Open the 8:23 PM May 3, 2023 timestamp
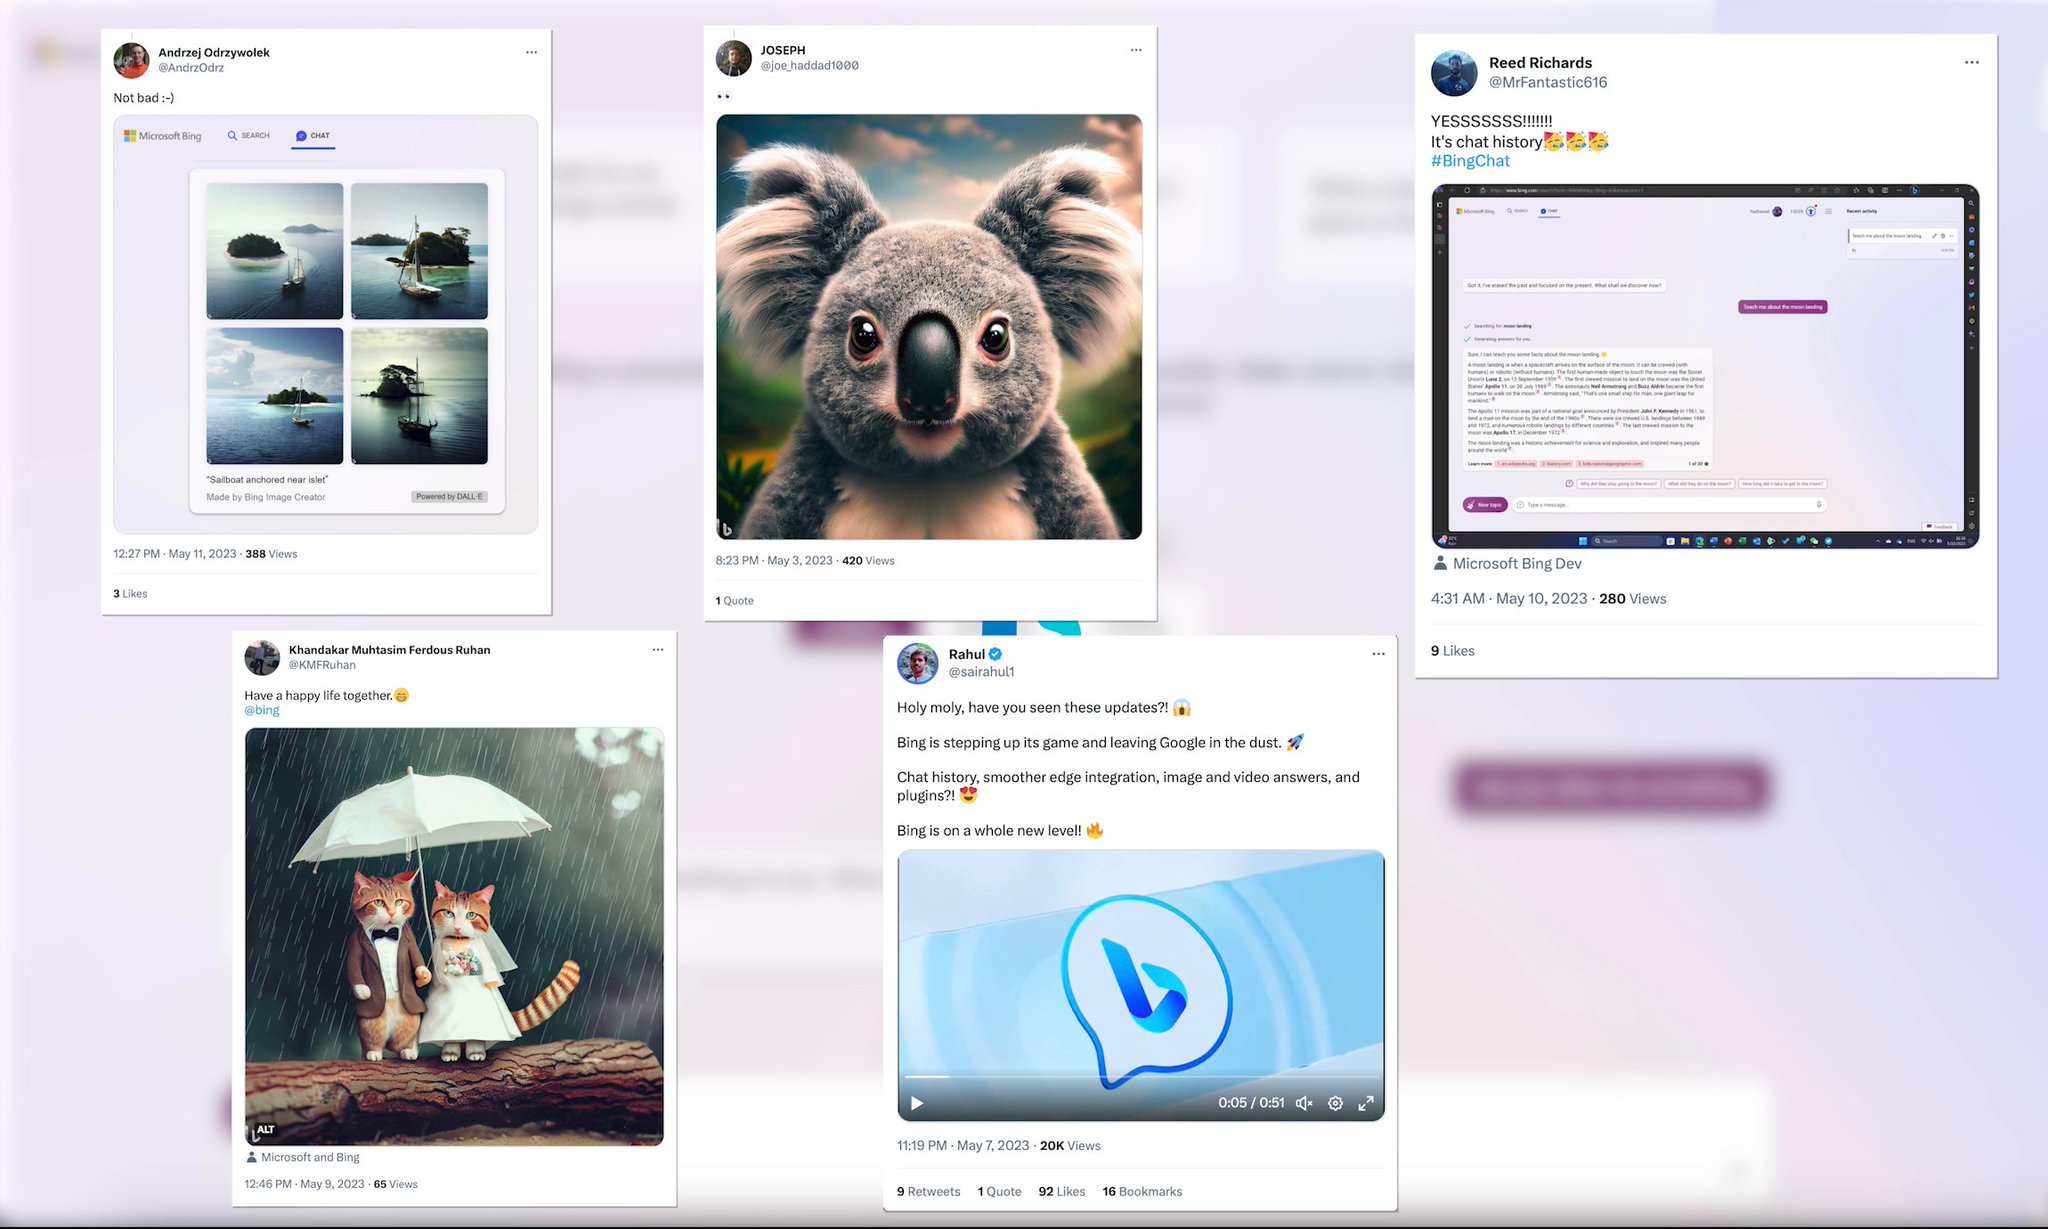This screenshot has height=1229, width=2048. point(774,561)
